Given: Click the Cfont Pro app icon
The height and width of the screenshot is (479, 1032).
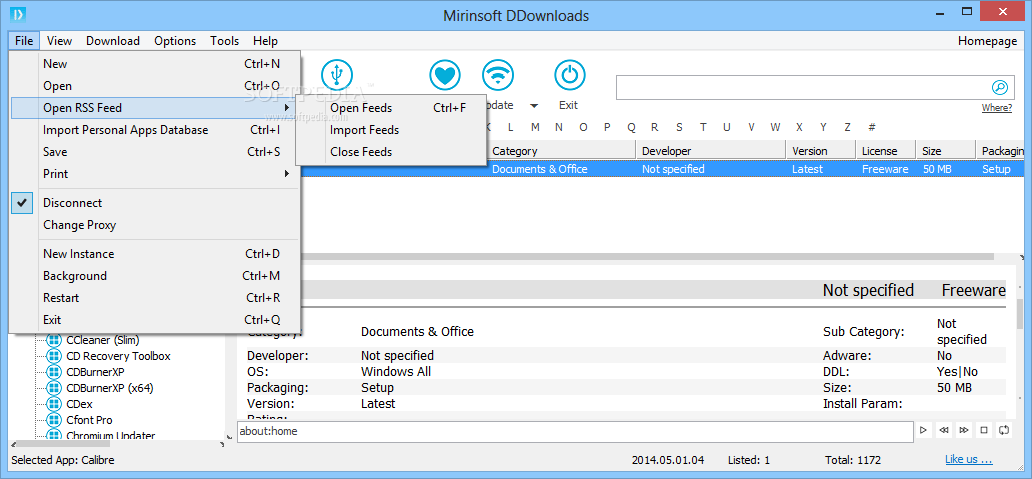Looking at the screenshot, I should point(54,420).
